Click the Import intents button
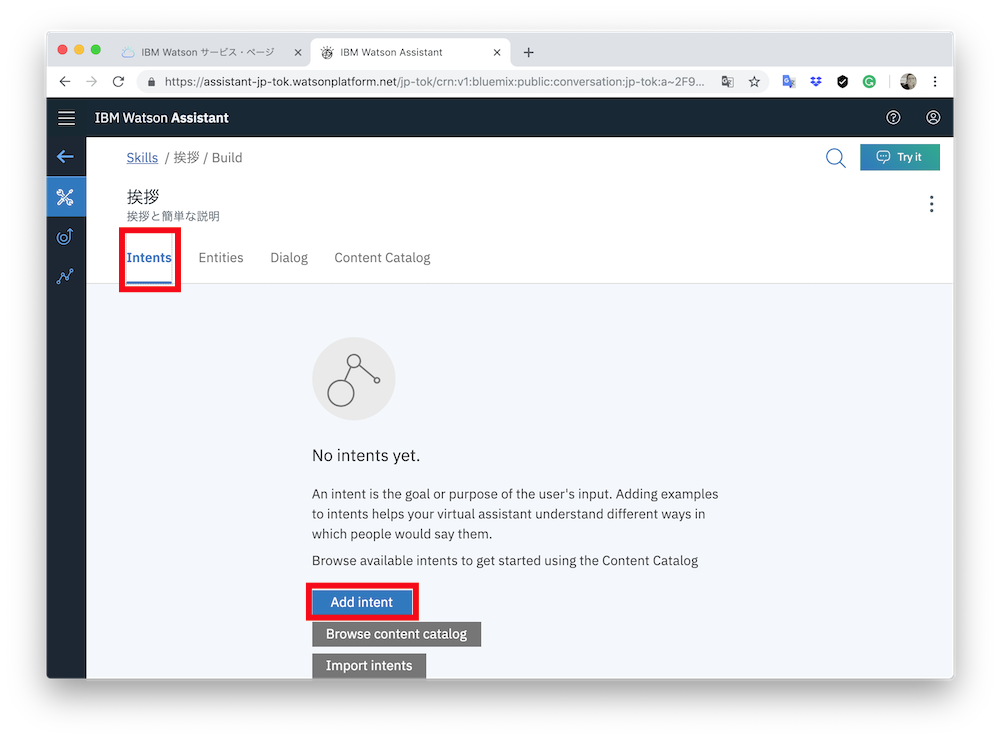Viewport: 1000px width, 740px height. coord(369,665)
